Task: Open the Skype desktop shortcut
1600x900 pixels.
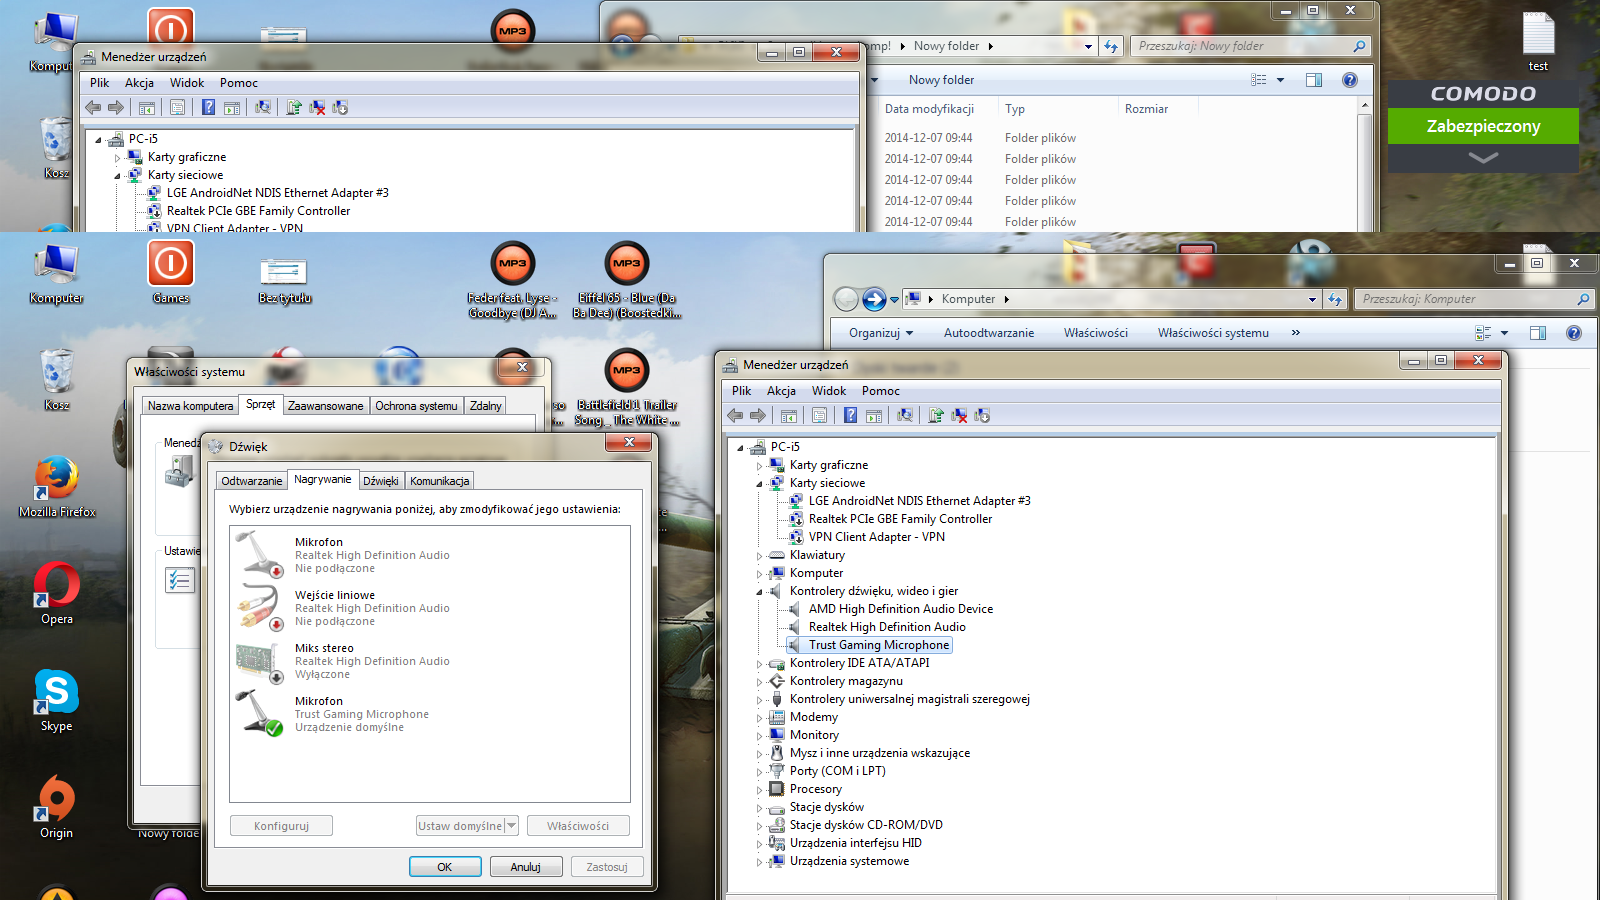Action: point(57,701)
